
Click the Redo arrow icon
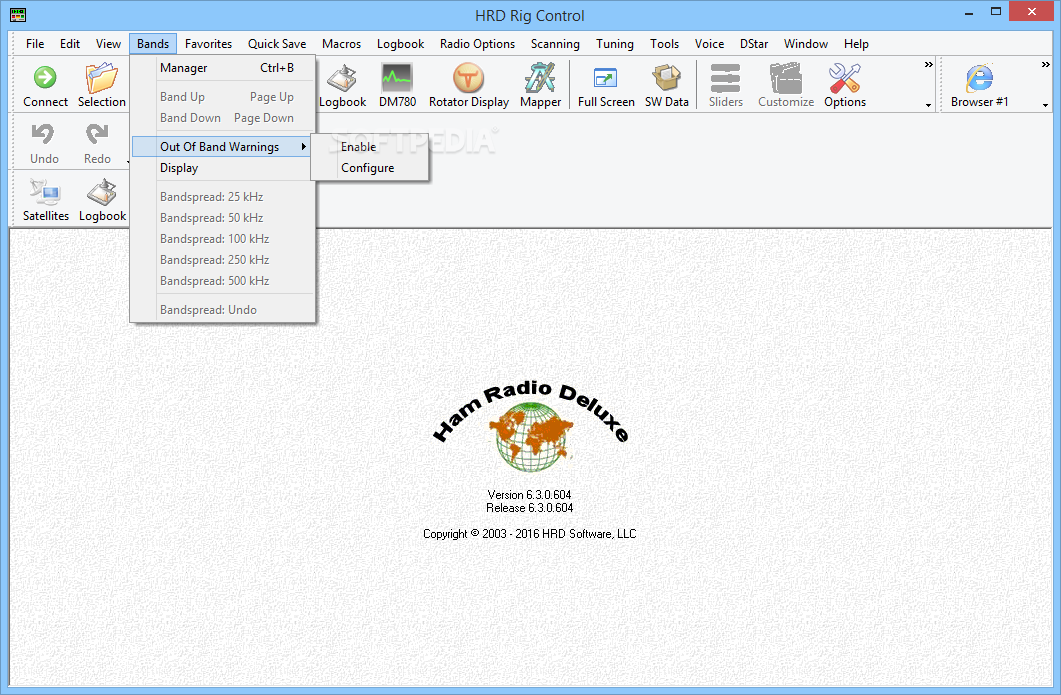click(97, 134)
